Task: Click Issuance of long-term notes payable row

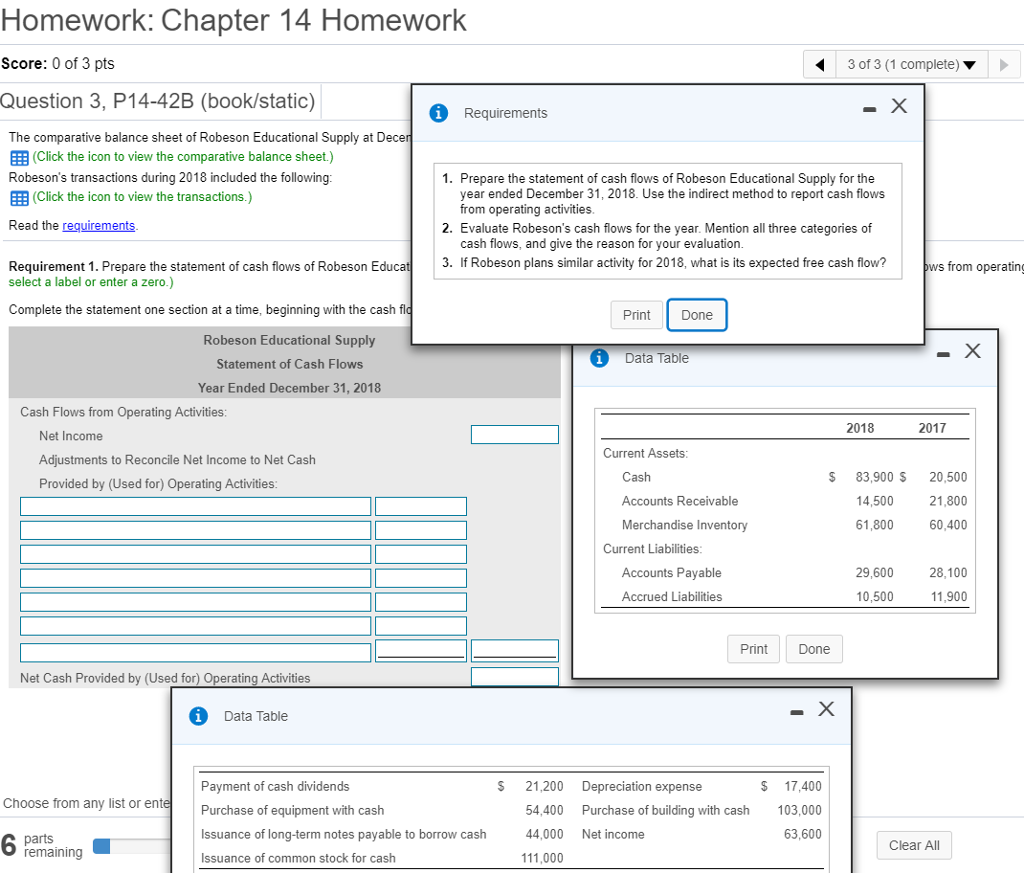Action: (382, 834)
